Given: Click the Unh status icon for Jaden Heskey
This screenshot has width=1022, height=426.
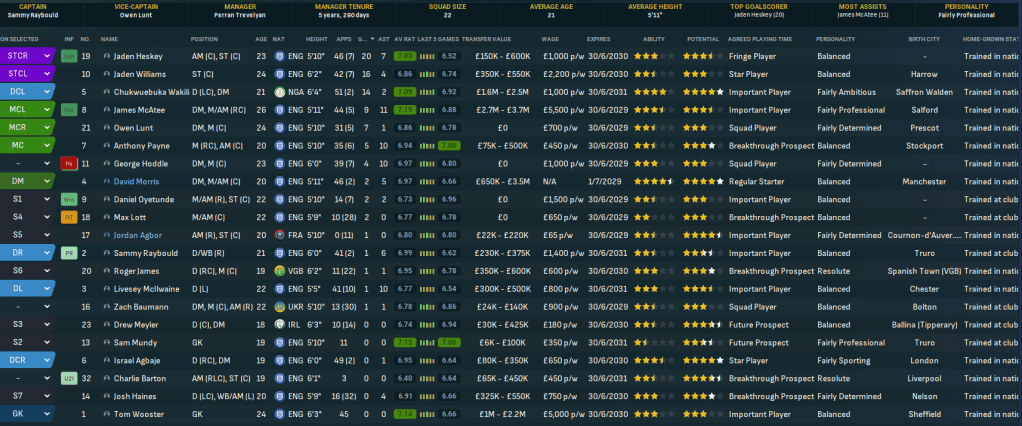Looking at the screenshot, I should [68, 56].
